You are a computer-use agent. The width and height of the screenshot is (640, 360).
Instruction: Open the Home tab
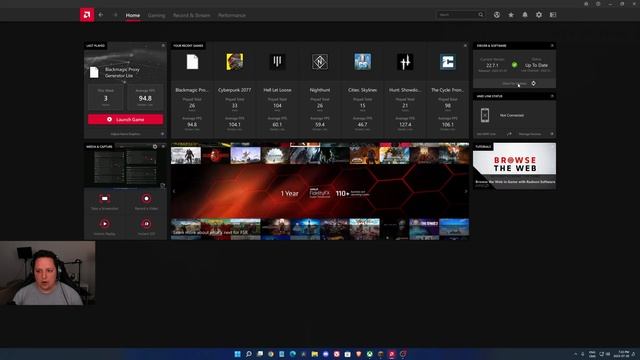pos(133,15)
